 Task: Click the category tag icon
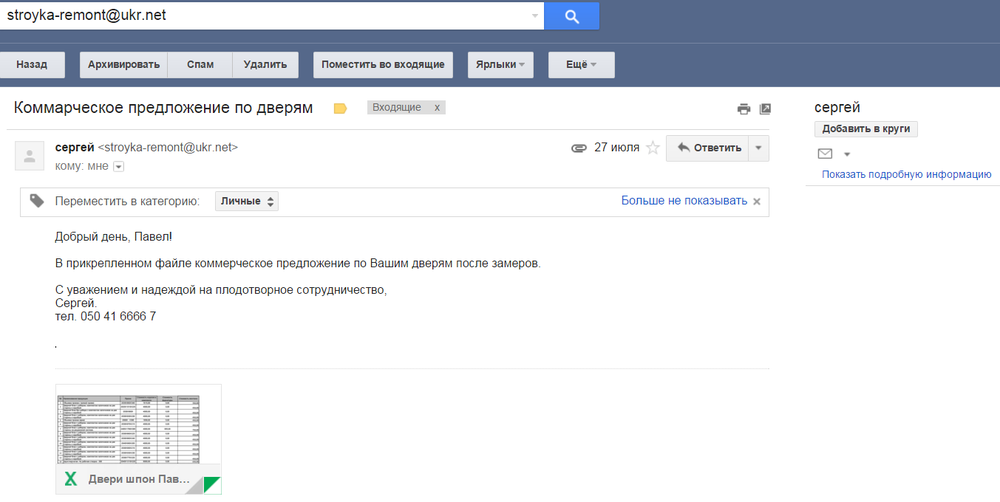coord(37,201)
